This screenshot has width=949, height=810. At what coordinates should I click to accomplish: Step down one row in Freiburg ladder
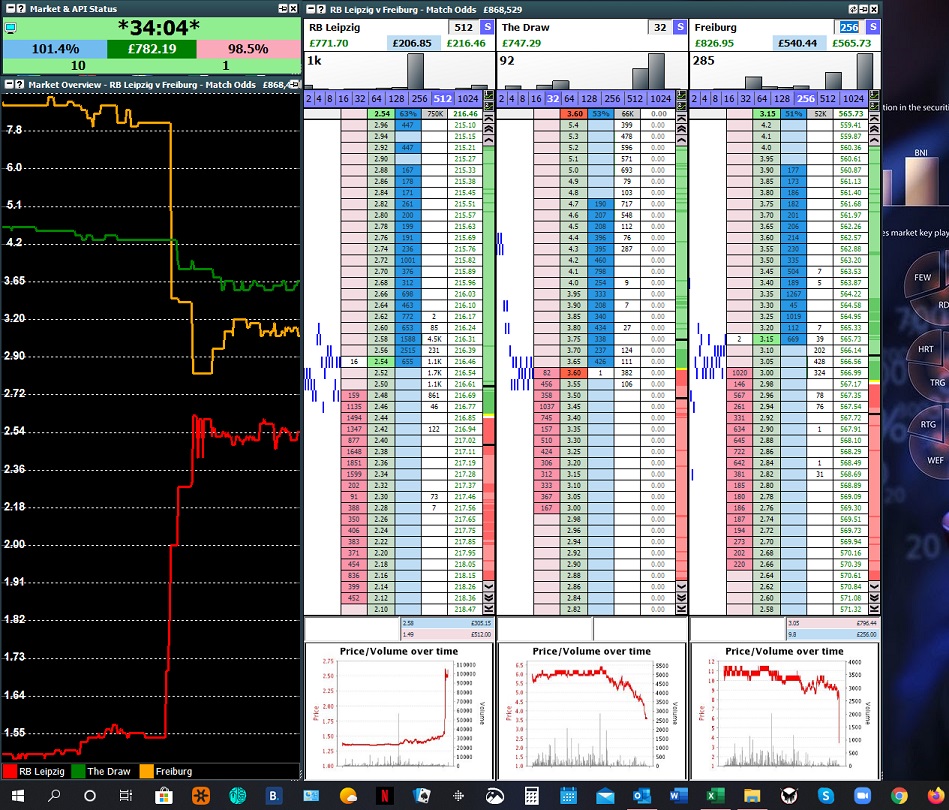(874, 586)
